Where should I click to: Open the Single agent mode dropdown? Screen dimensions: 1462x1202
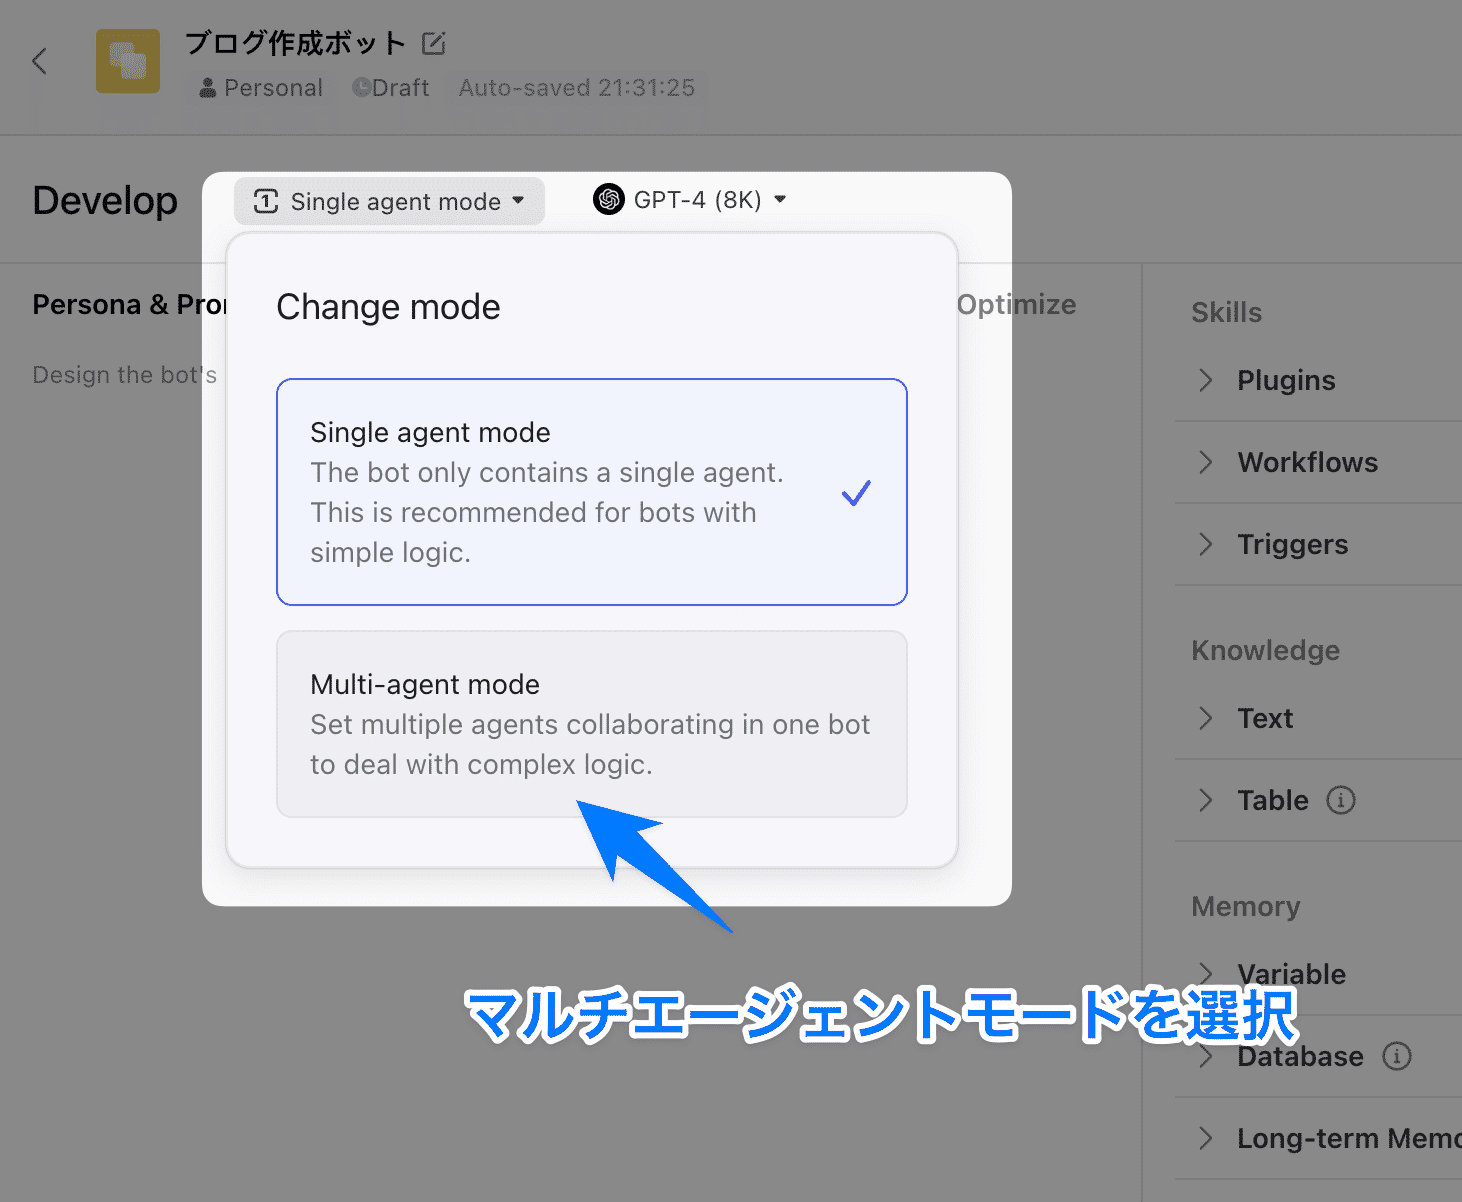tap(390, 201)
